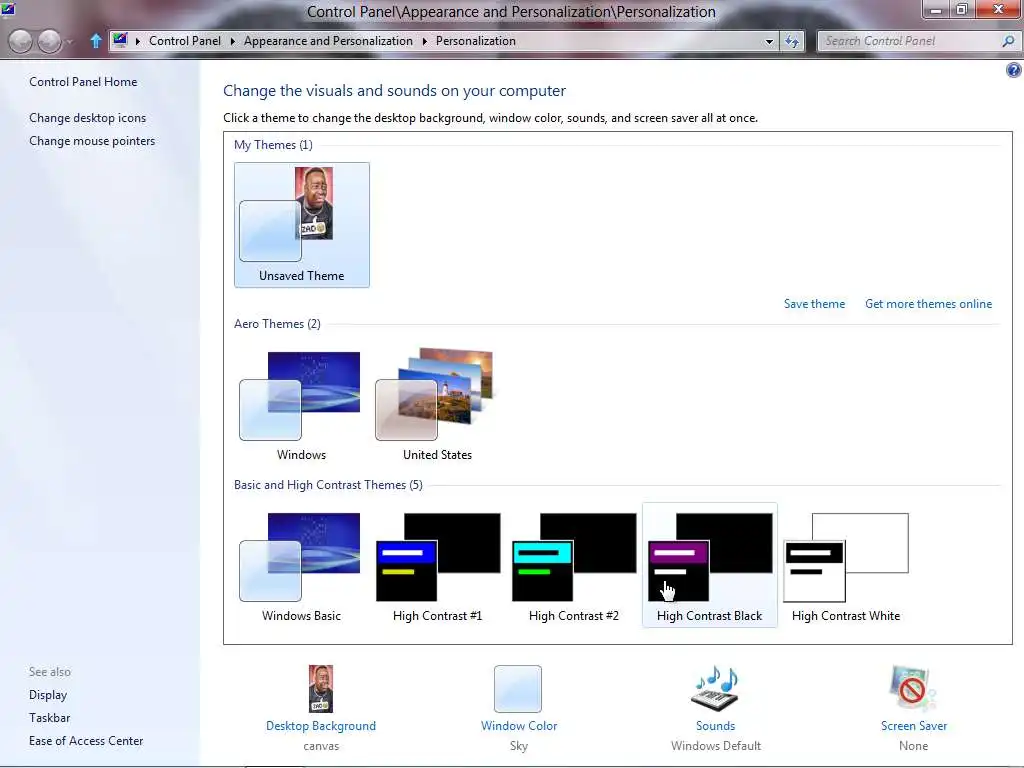Expand the arrow before Control Panel breadcrumb
Image resolution: width=1024 pixels, height=768 pixels.
tap(138, 41)
